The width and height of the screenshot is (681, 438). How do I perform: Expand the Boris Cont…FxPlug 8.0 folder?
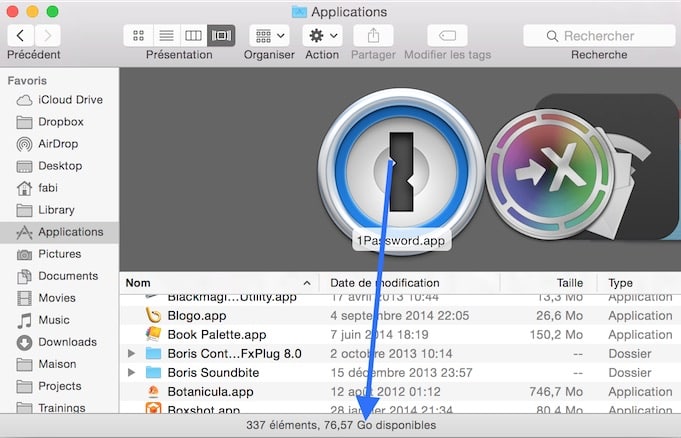point(131,354)
